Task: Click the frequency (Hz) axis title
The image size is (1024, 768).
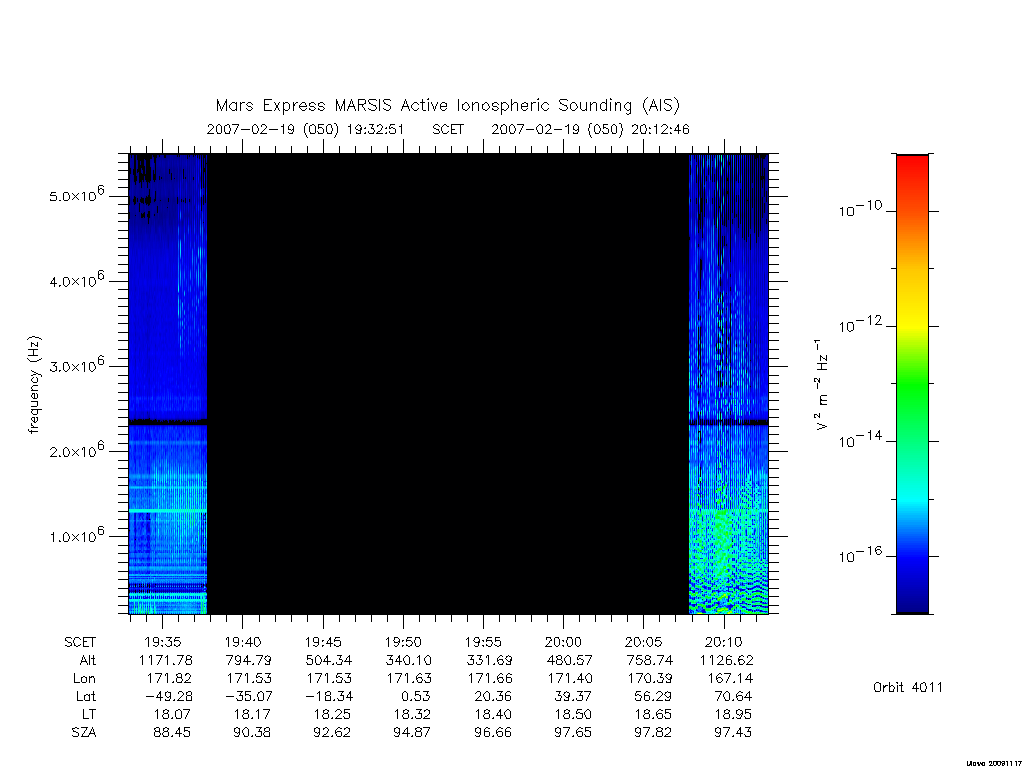Action: tap(34, 384)
